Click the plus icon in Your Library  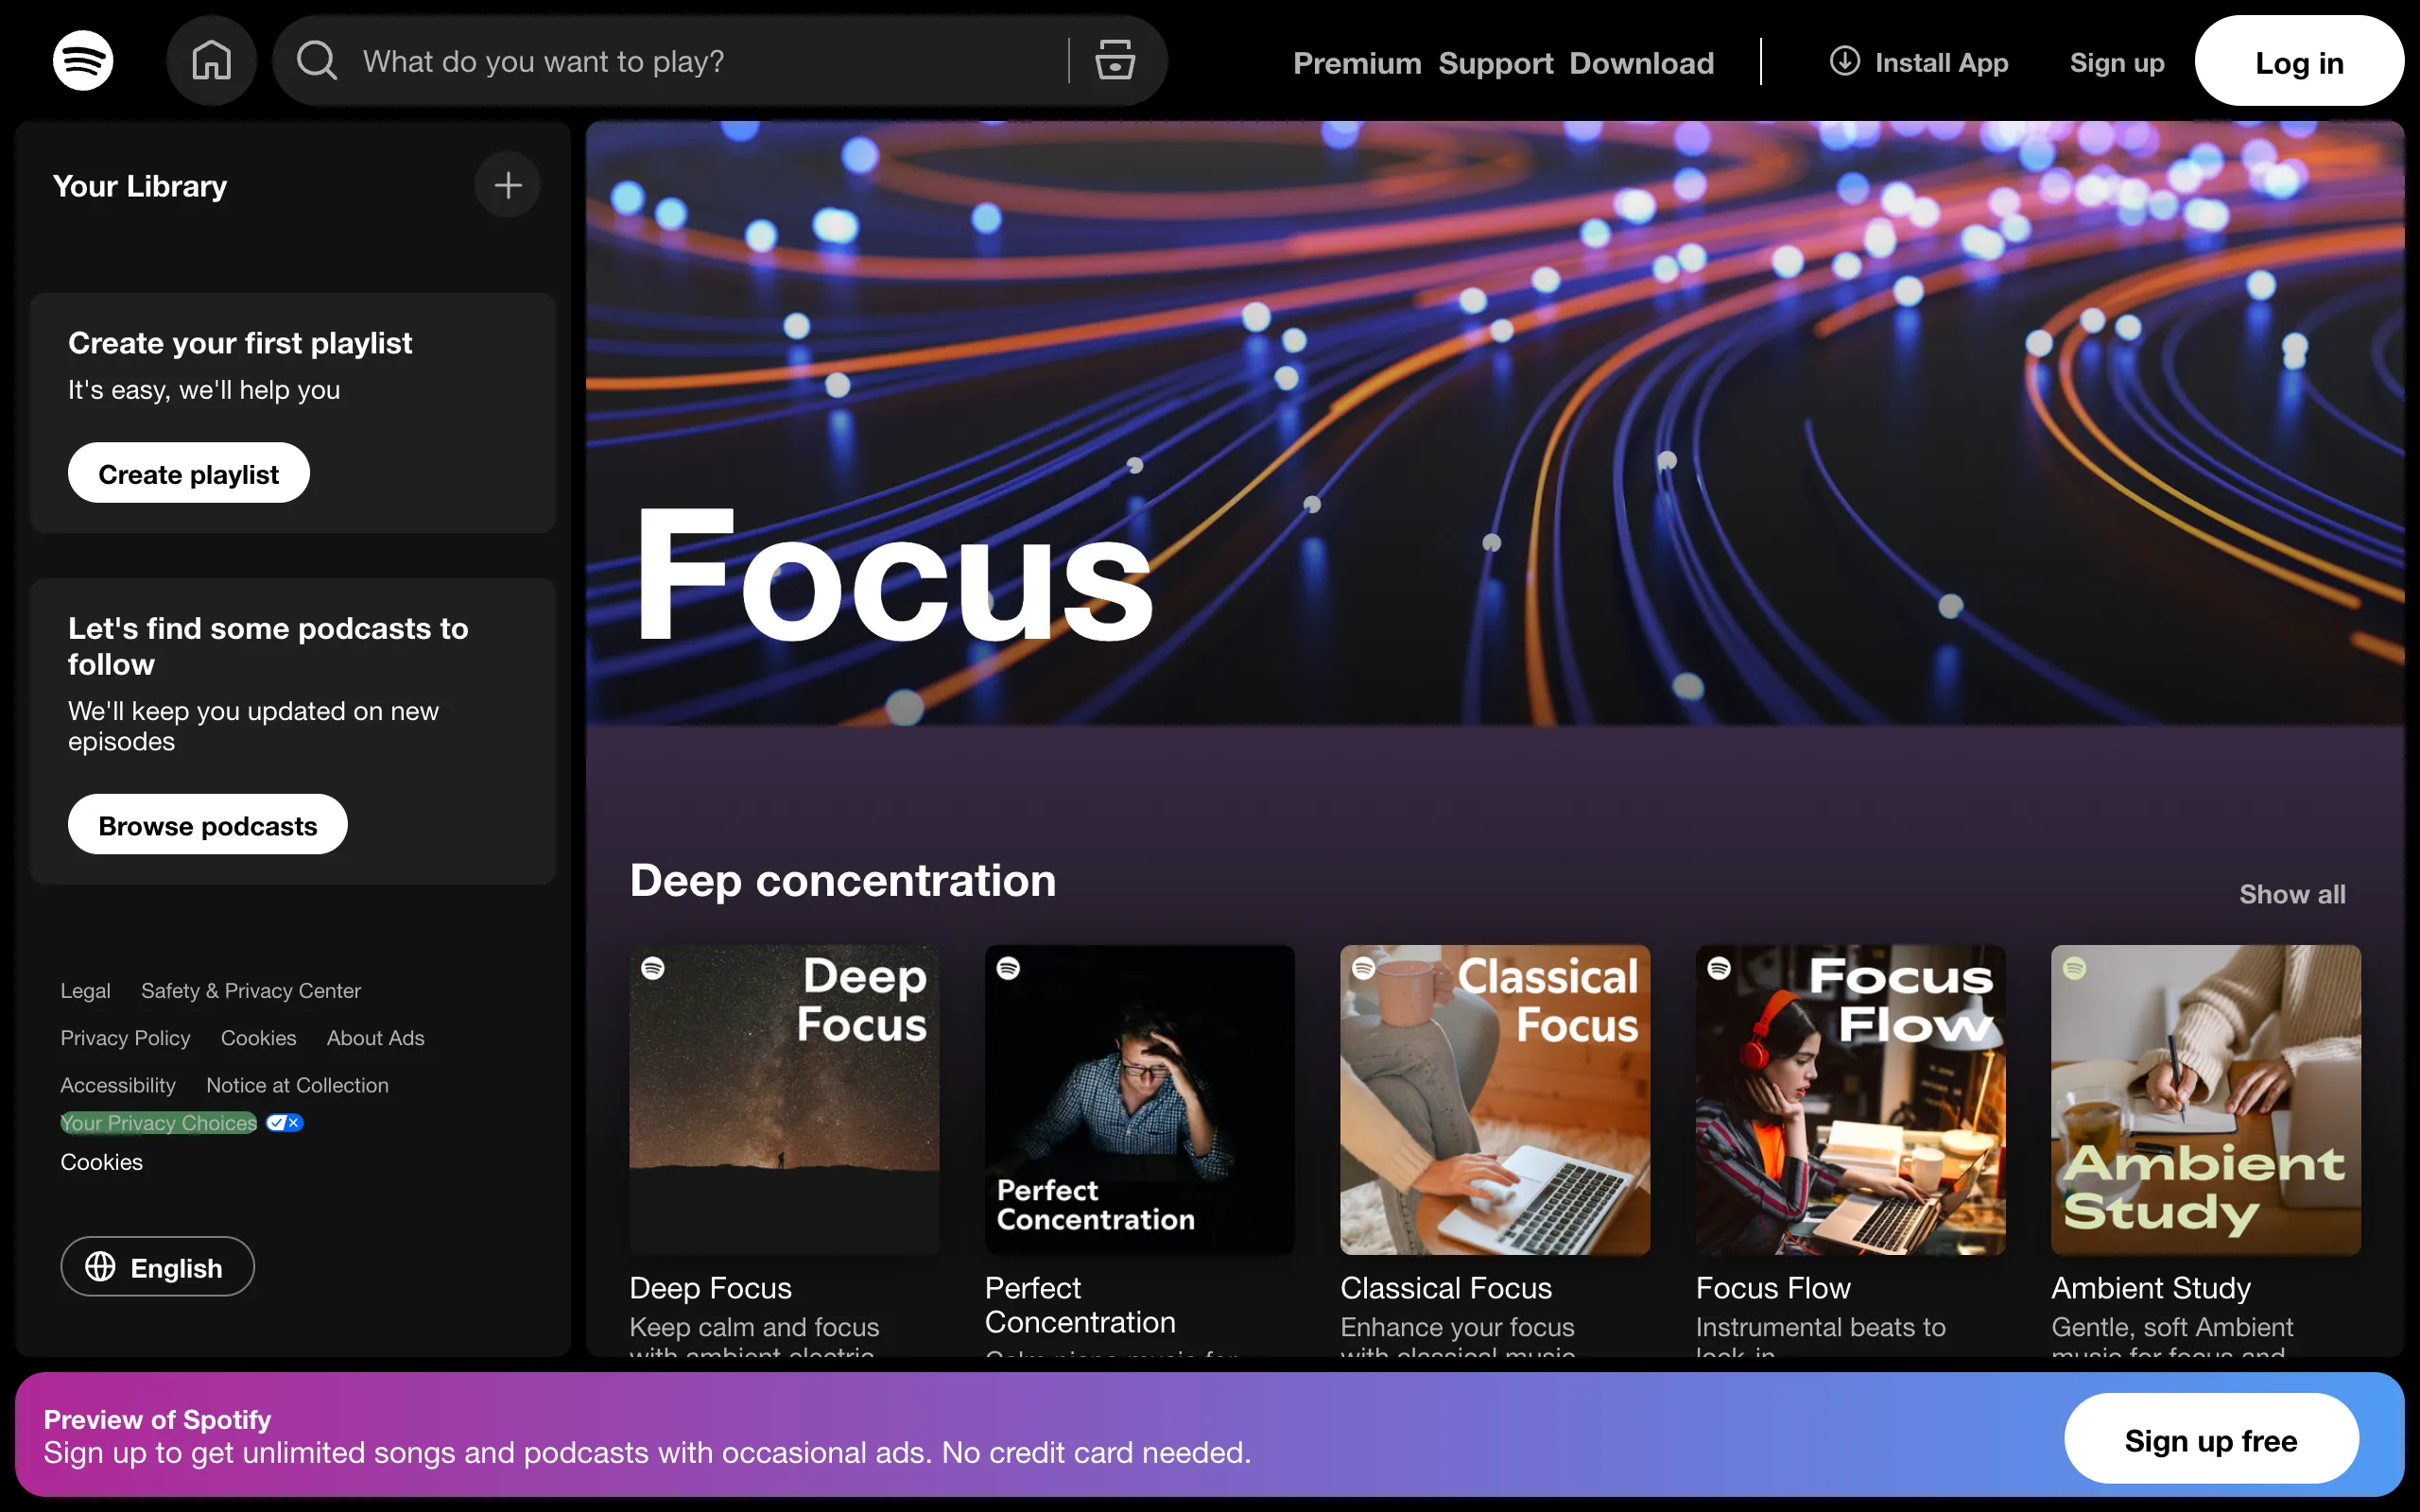click(507, 184)
